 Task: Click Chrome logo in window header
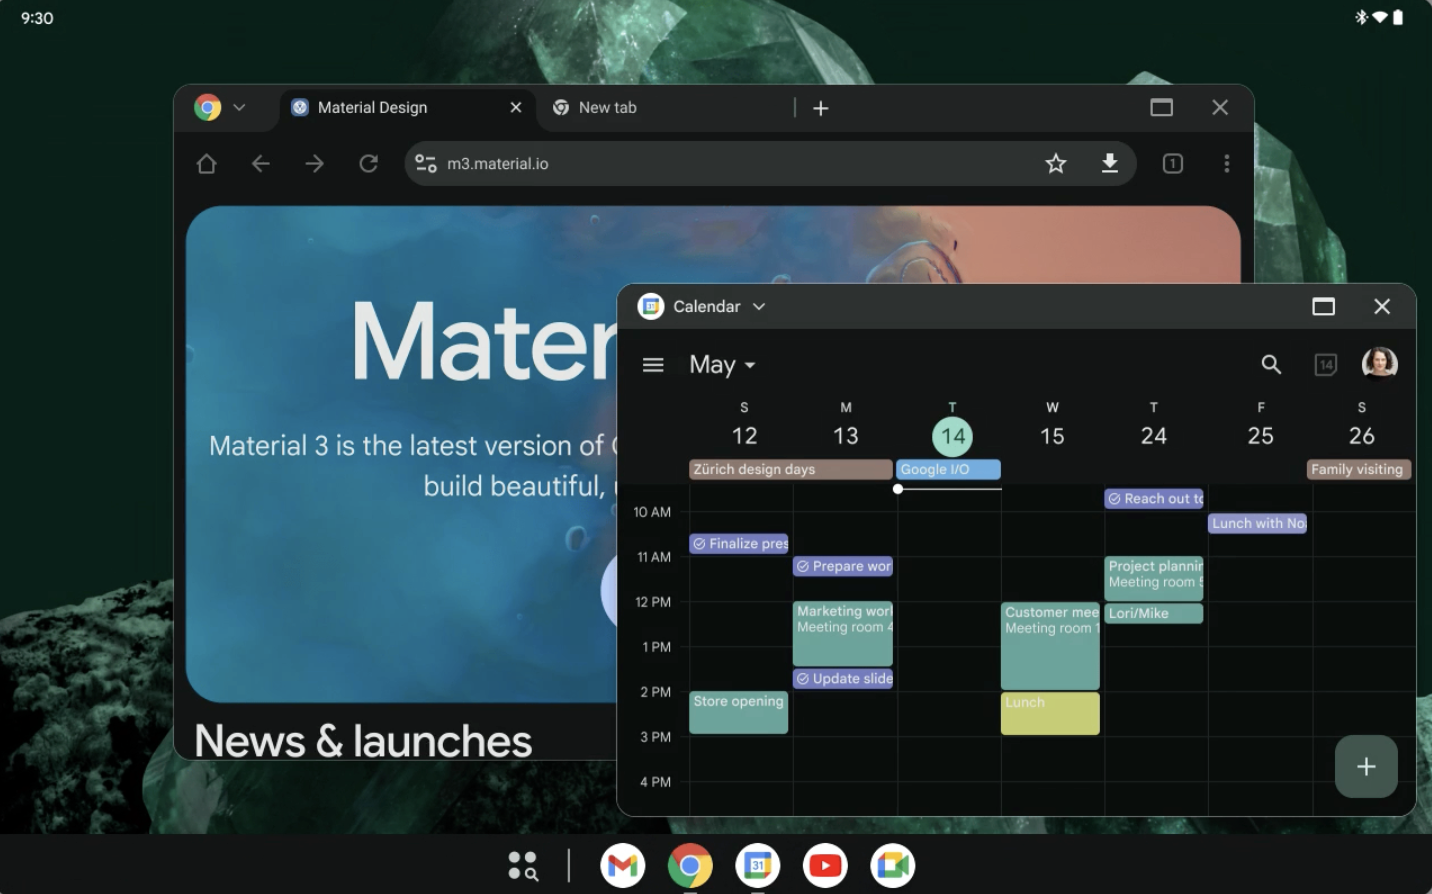coord(207,107)
